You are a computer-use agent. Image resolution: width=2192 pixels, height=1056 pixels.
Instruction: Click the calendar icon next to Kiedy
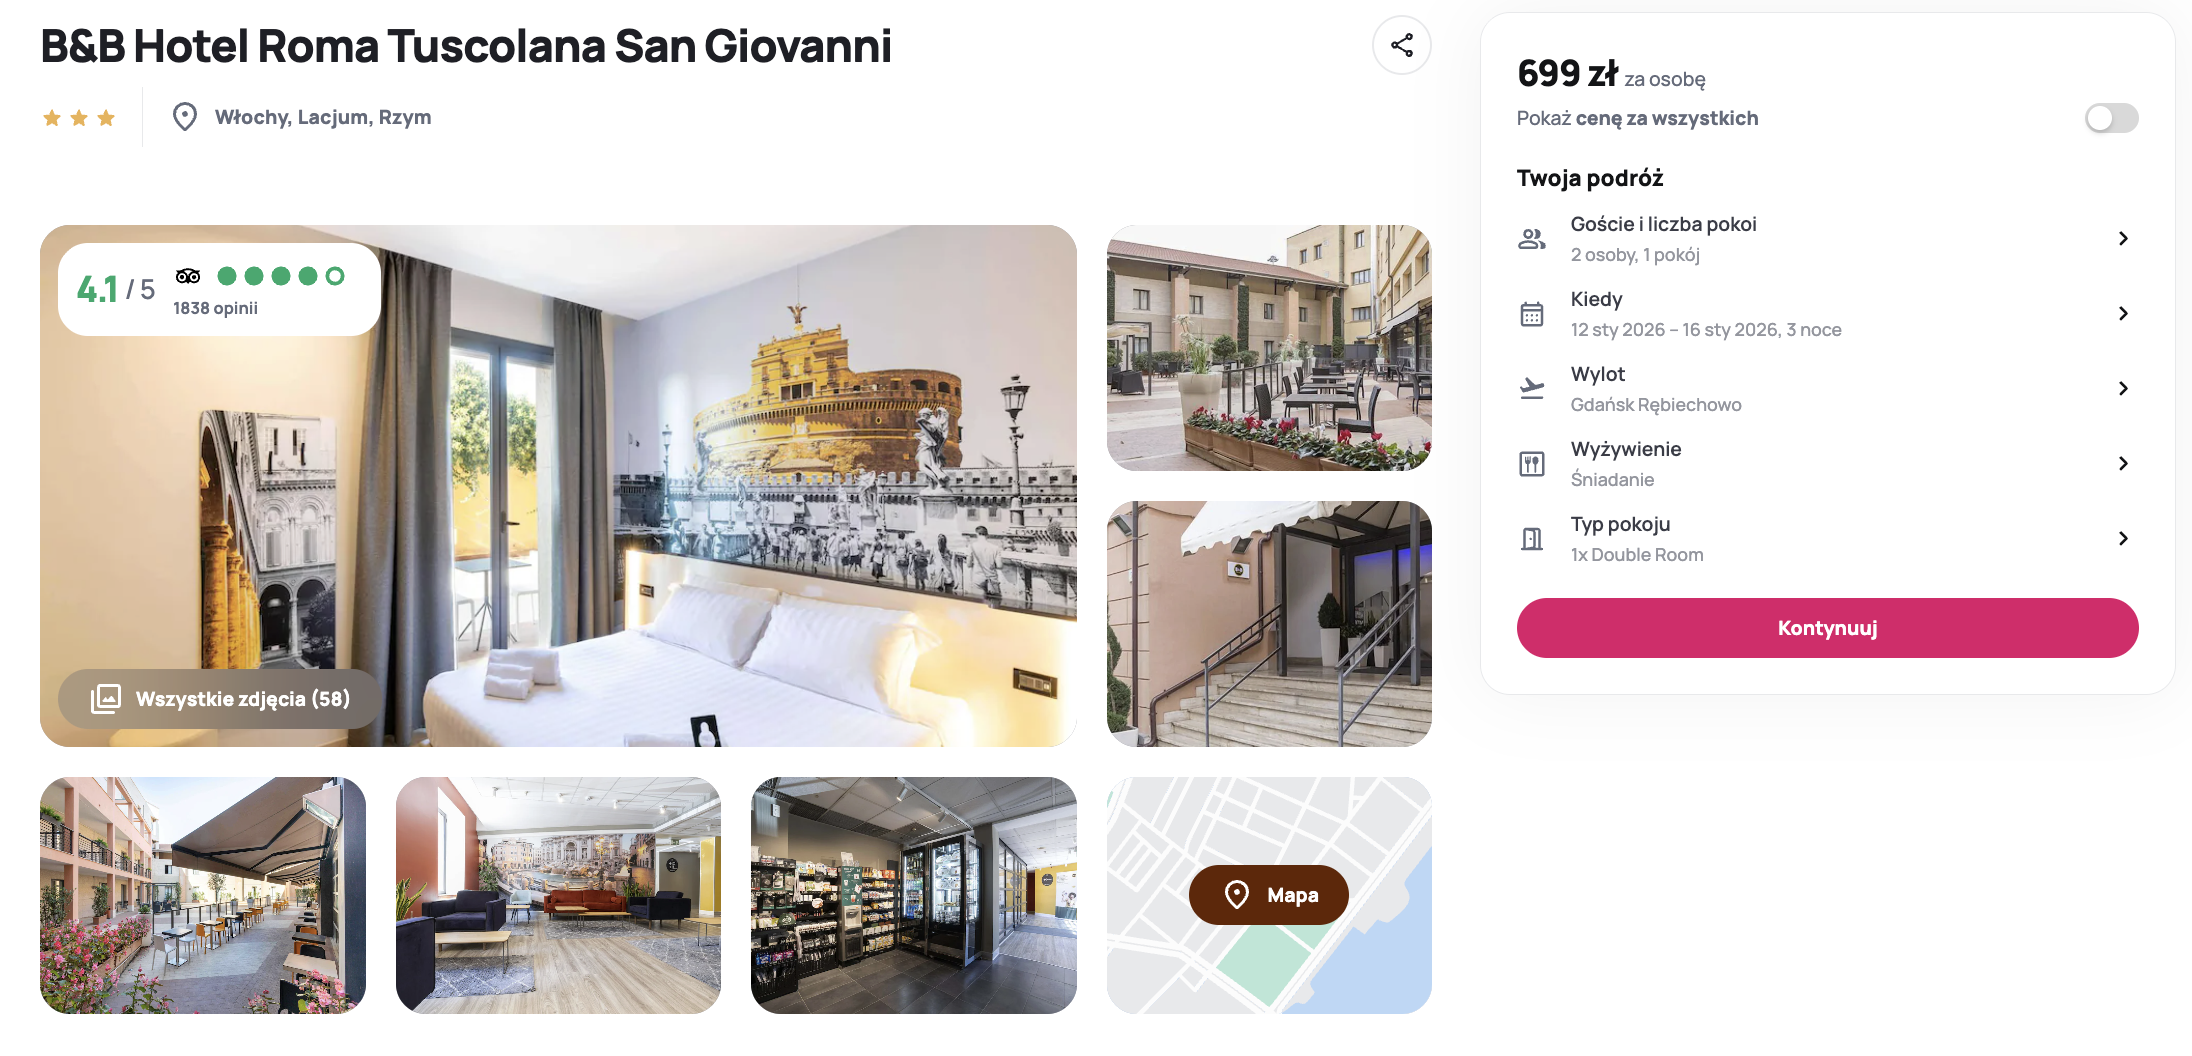tap(1532, 314)
